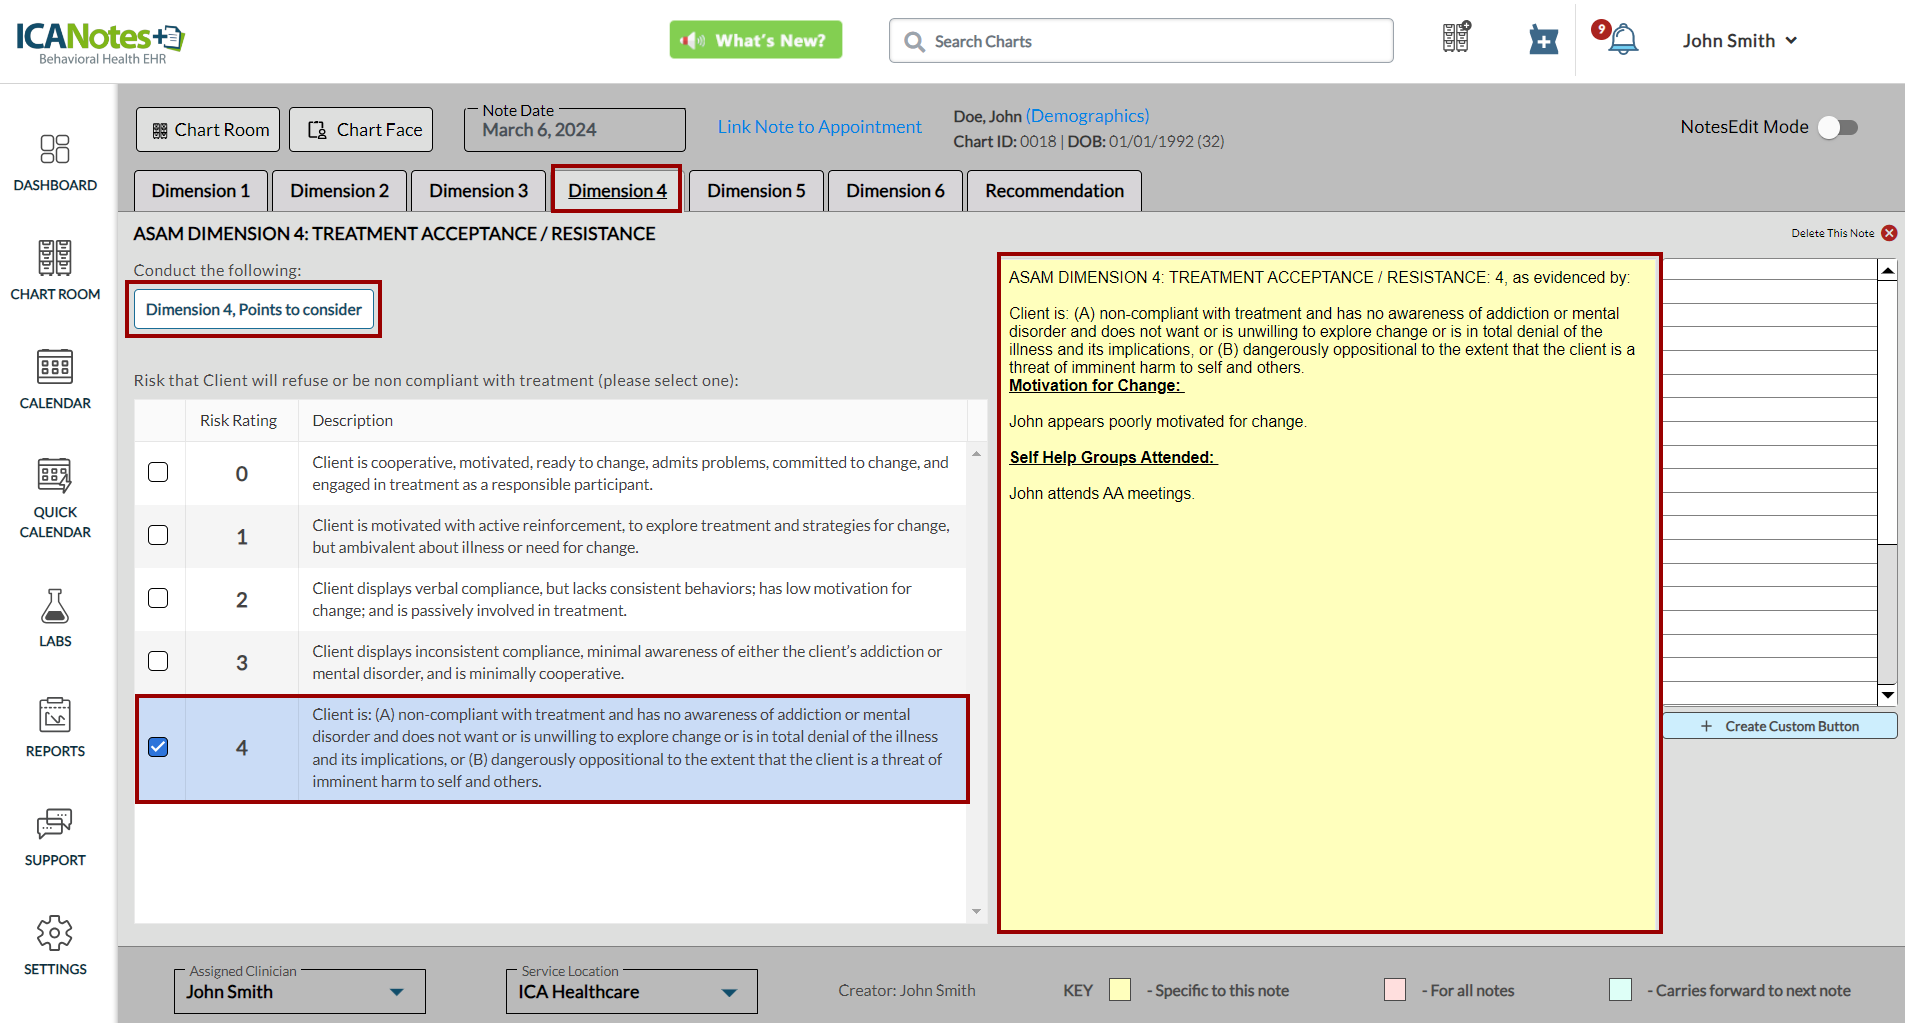The height and width of the screenshot is (1023, 1905).
Task: Click the notifications bell icon
Action: (1623, 40)
